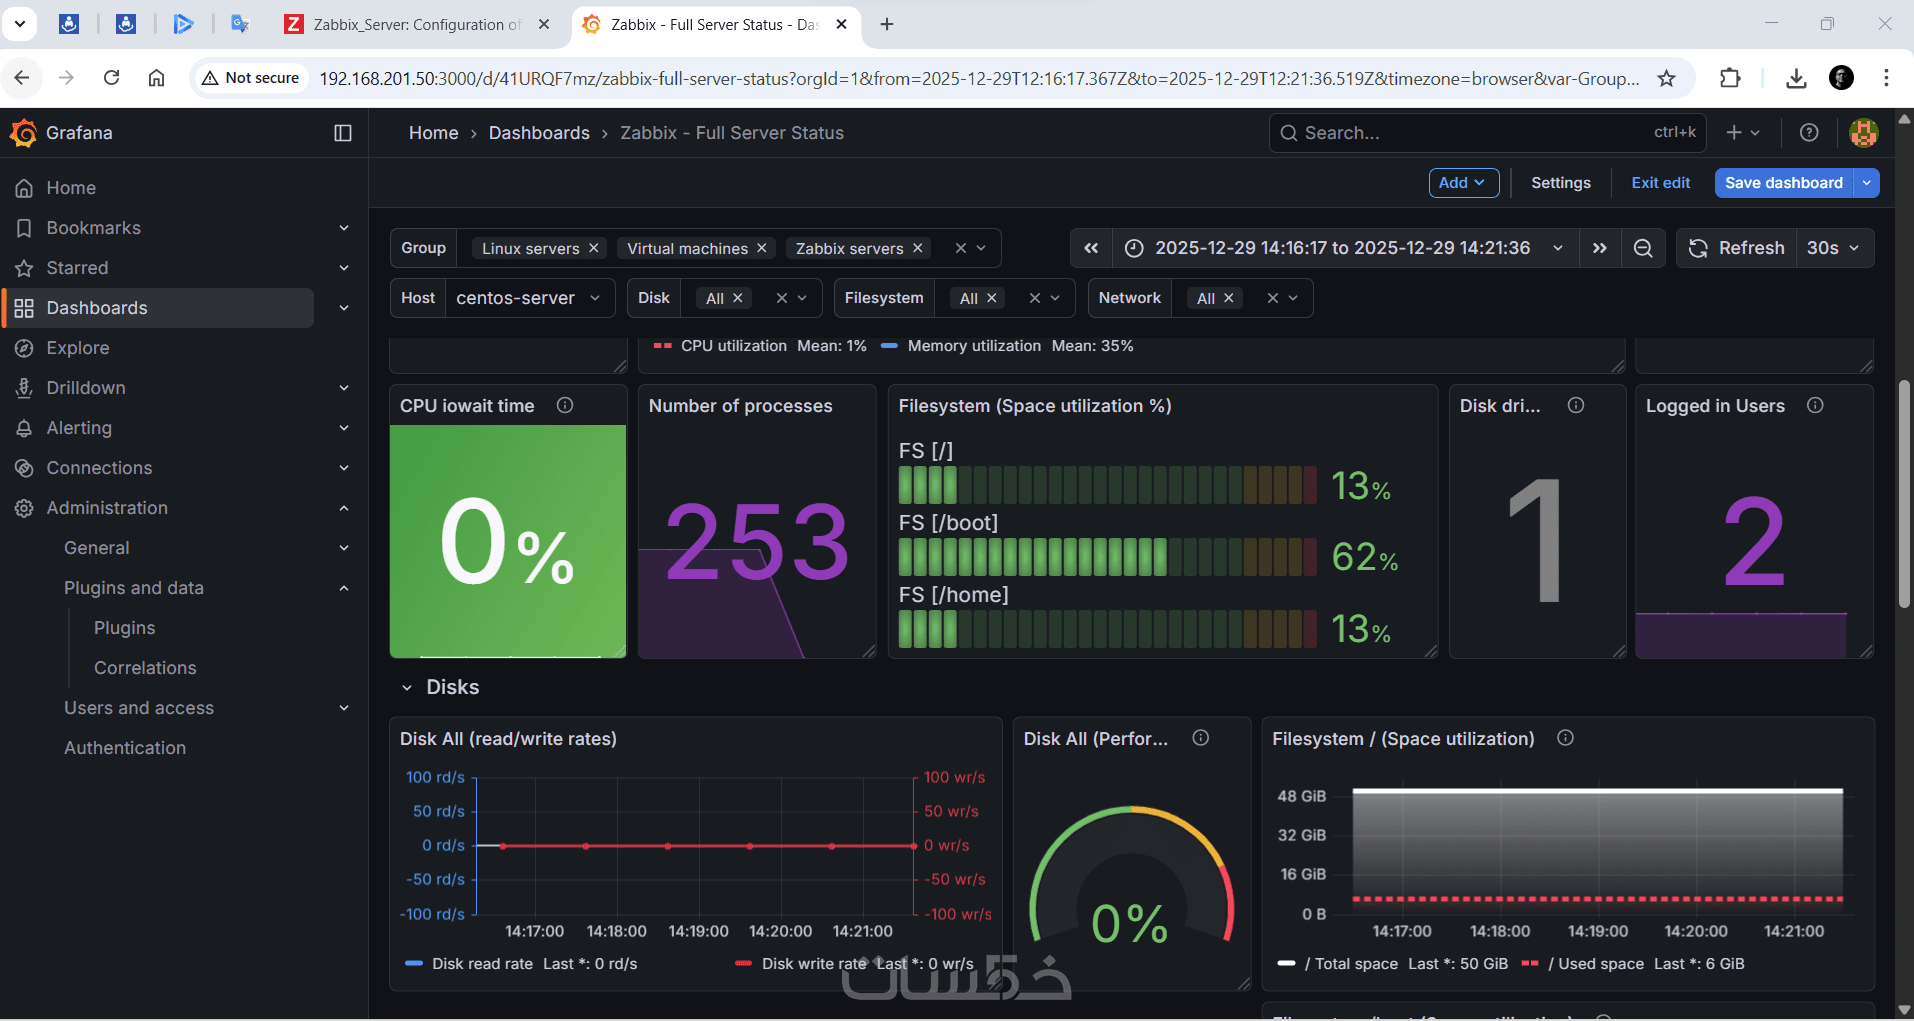1914x1021 pixels.
Task: Zoom out the time range
Action: [1643, 248]
